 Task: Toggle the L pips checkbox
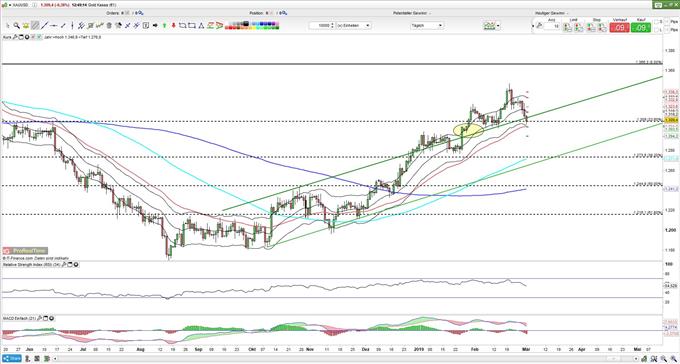coord(656,30)
